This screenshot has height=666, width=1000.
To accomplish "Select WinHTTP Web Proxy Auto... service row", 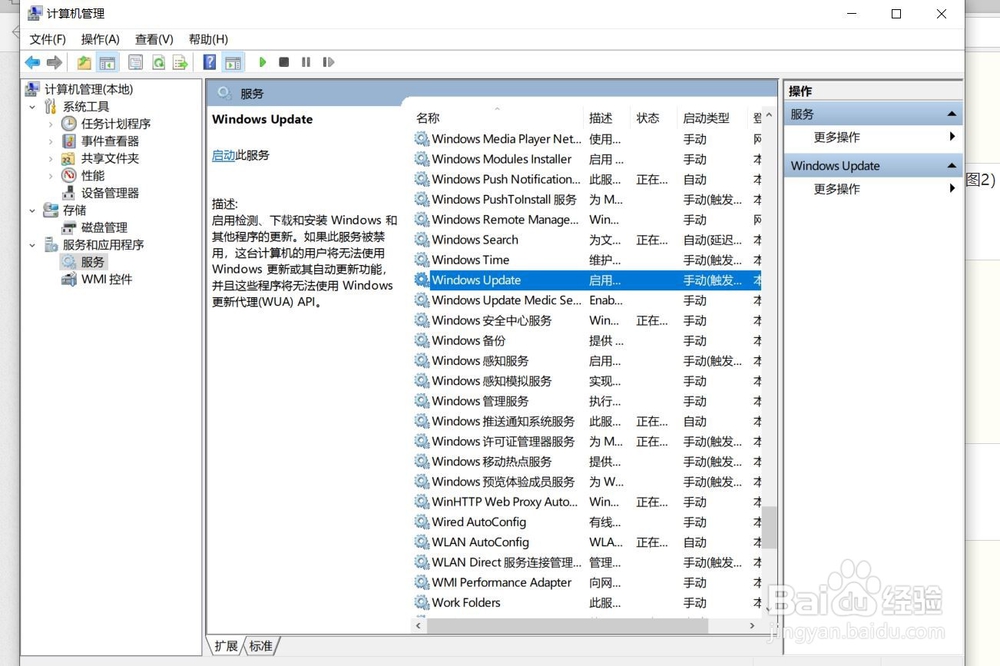I will [587, 502].
